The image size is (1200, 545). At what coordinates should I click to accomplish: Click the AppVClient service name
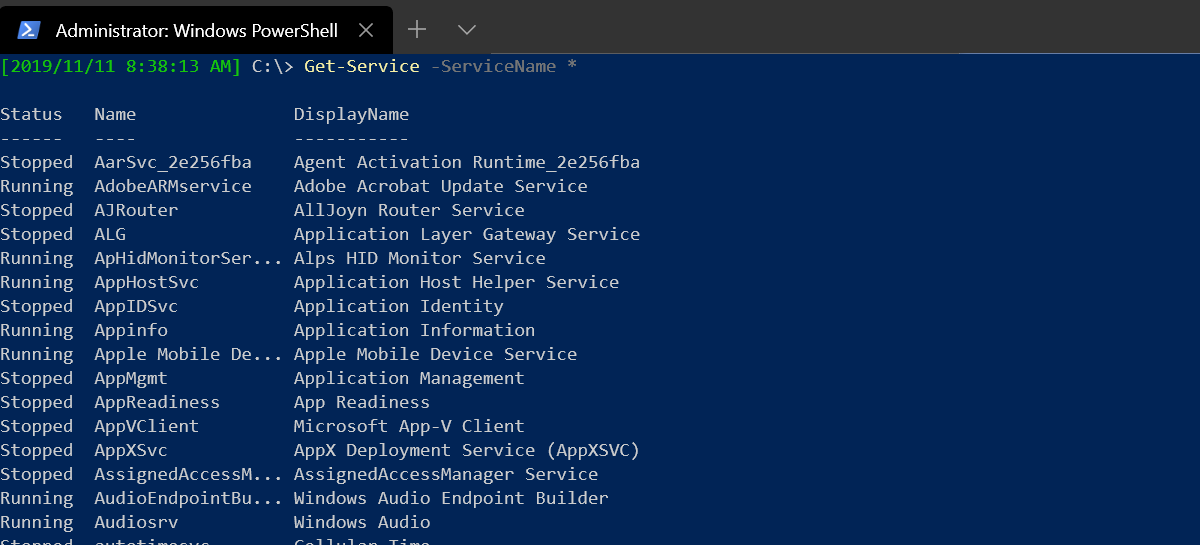pyautogui.click(x=146, y=426)
